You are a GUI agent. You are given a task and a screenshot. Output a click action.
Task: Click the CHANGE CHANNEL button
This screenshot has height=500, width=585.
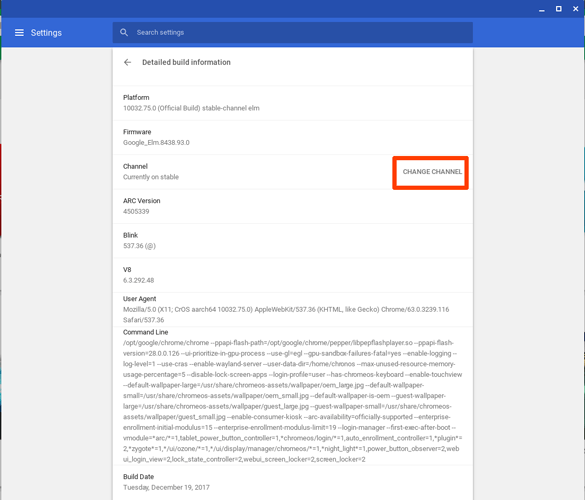(432, 172)
